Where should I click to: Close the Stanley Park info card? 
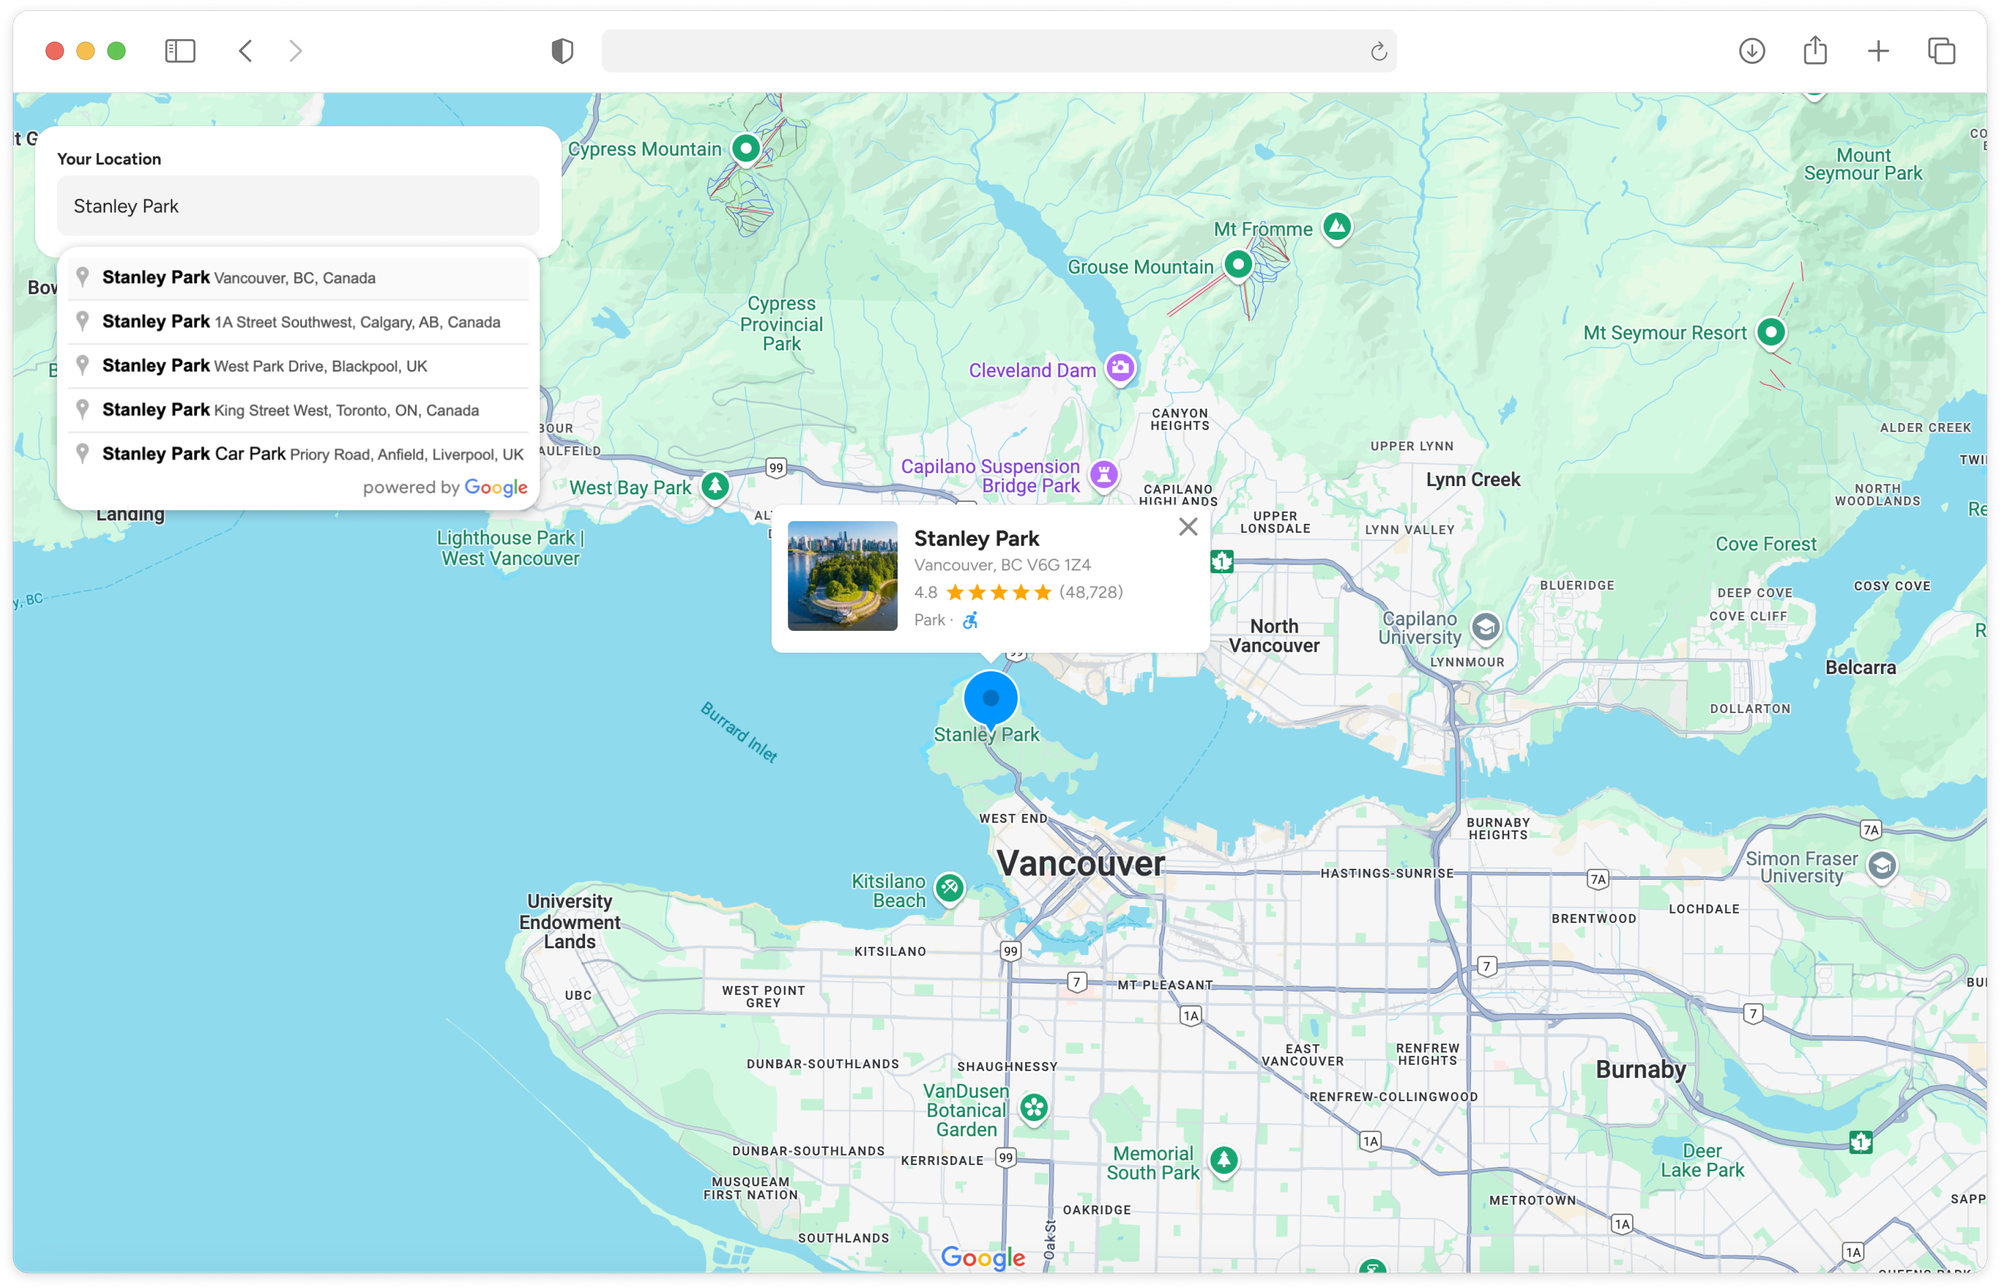point(1188,527)
